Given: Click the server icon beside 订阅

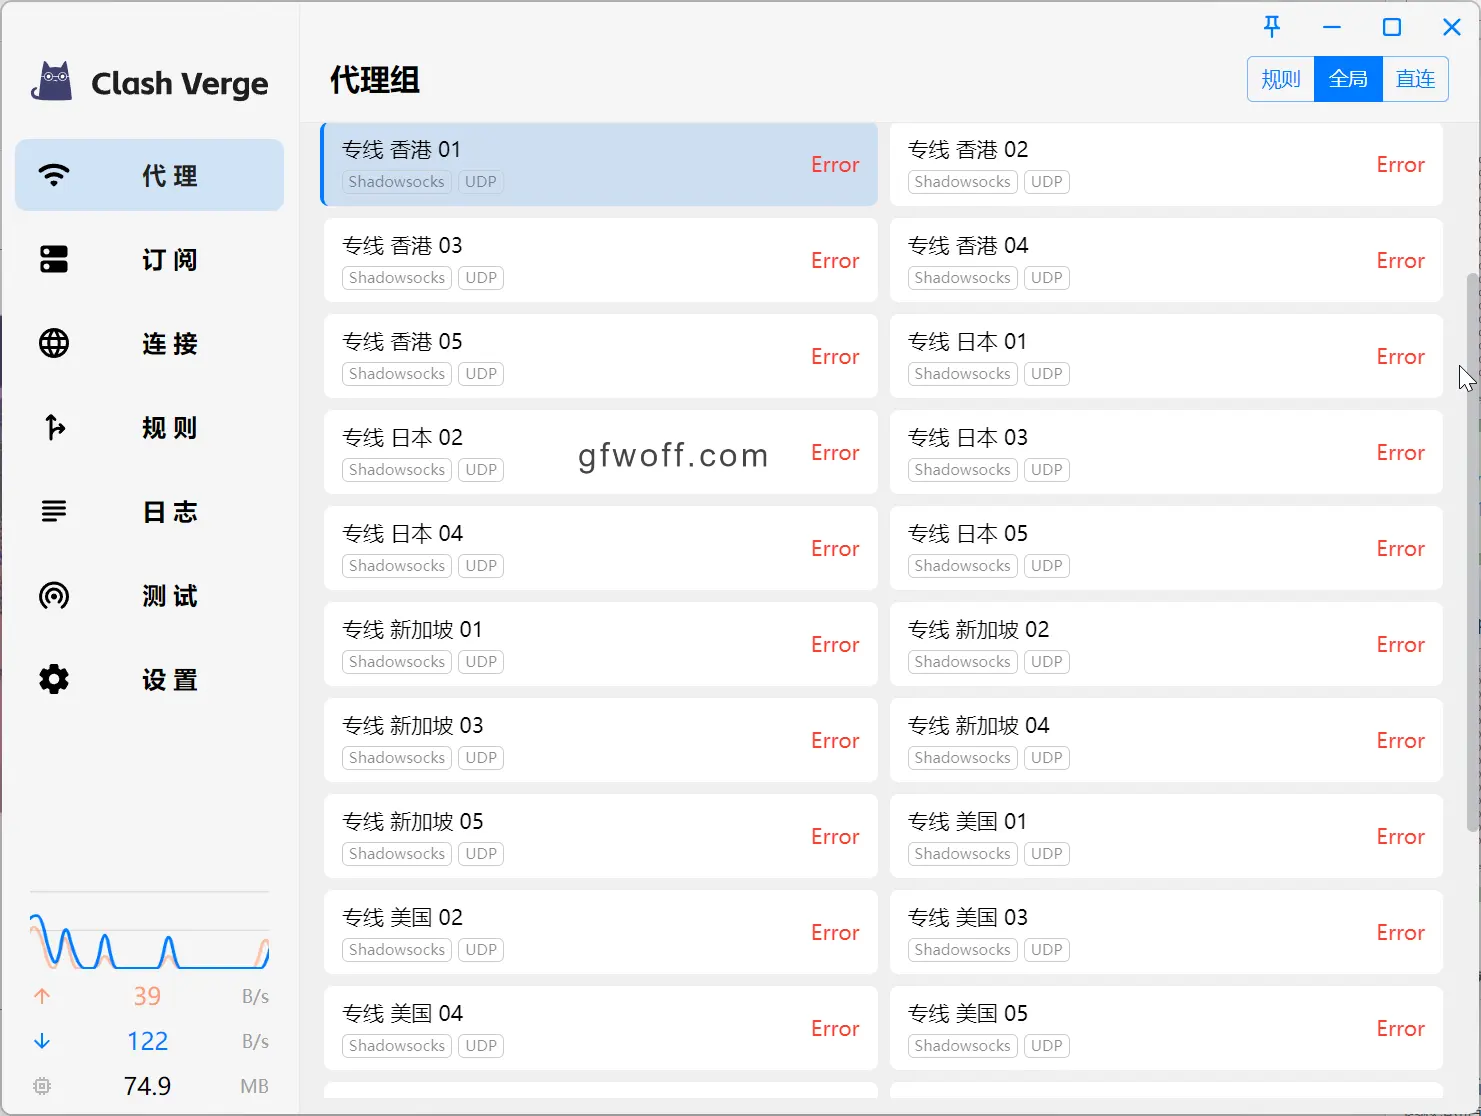Looking at the screenshot, I should [x=54, y=259].
